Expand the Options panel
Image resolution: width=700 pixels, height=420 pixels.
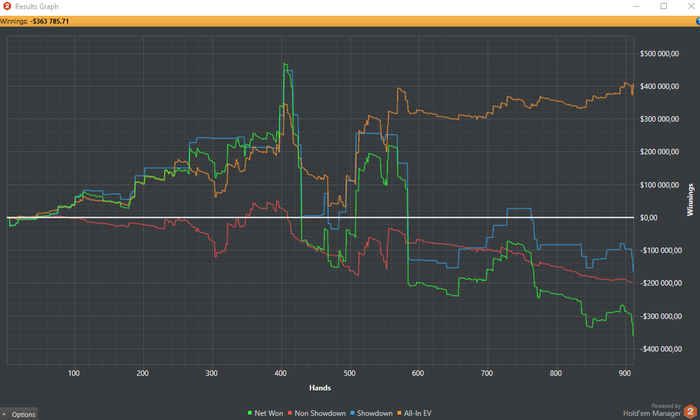tap(19, 414)
